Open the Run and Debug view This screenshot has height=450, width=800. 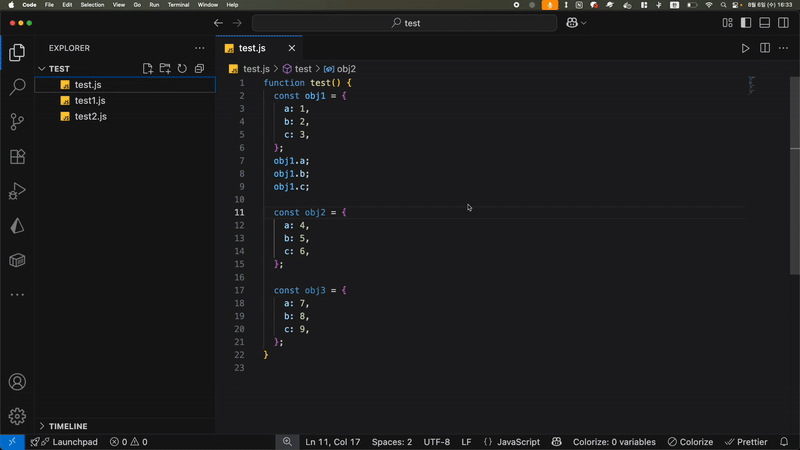[x=17, y=191]
